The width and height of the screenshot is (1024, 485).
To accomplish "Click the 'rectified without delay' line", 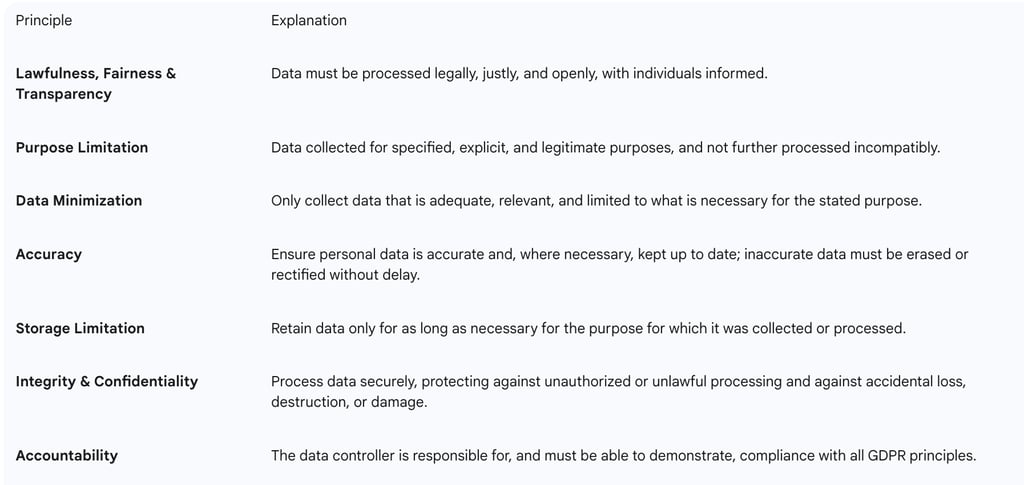I will coord(345,275).
